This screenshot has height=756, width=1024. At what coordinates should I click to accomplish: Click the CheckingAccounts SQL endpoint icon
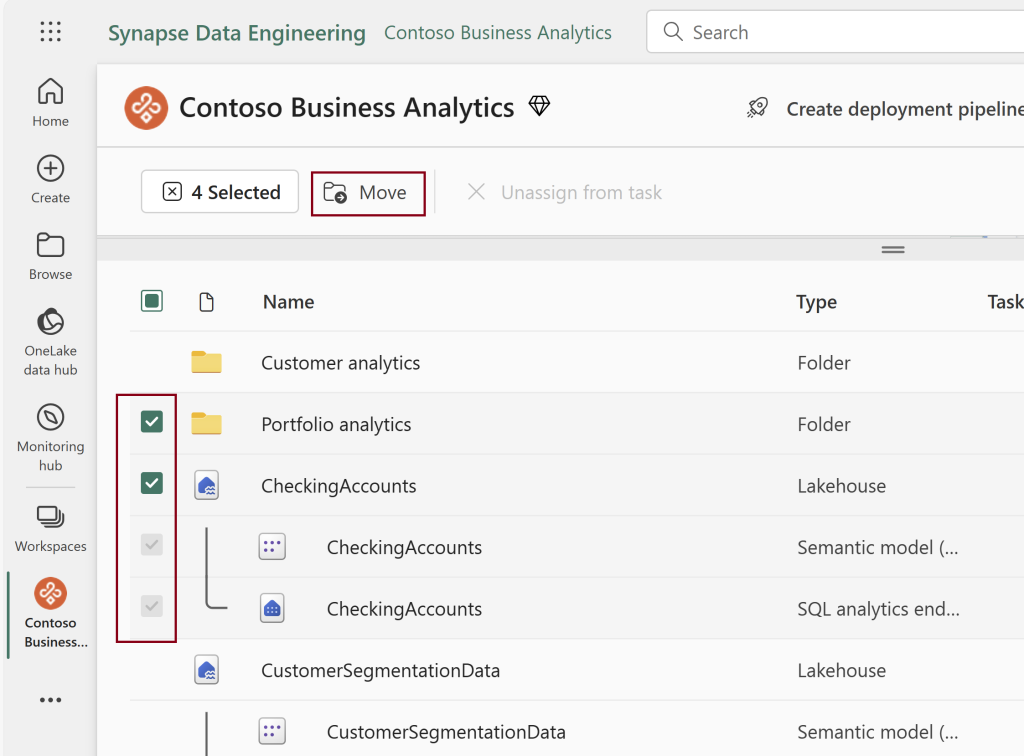pos(272,608)
